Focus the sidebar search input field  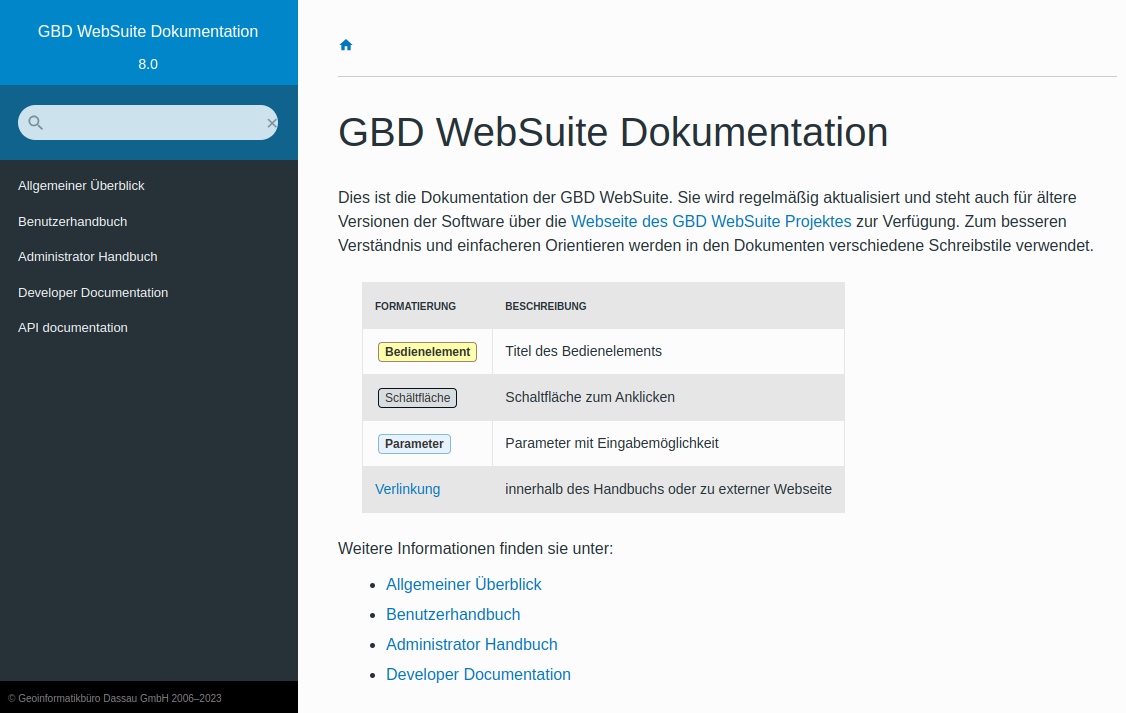tap(150, 123)
